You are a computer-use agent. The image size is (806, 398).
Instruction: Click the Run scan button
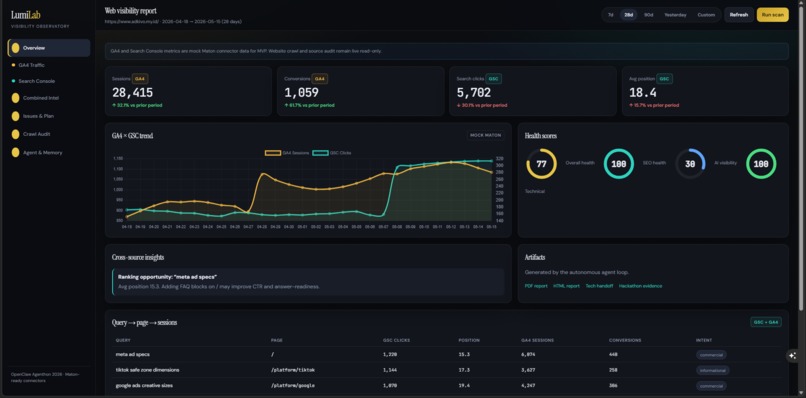tap(773, 15)
